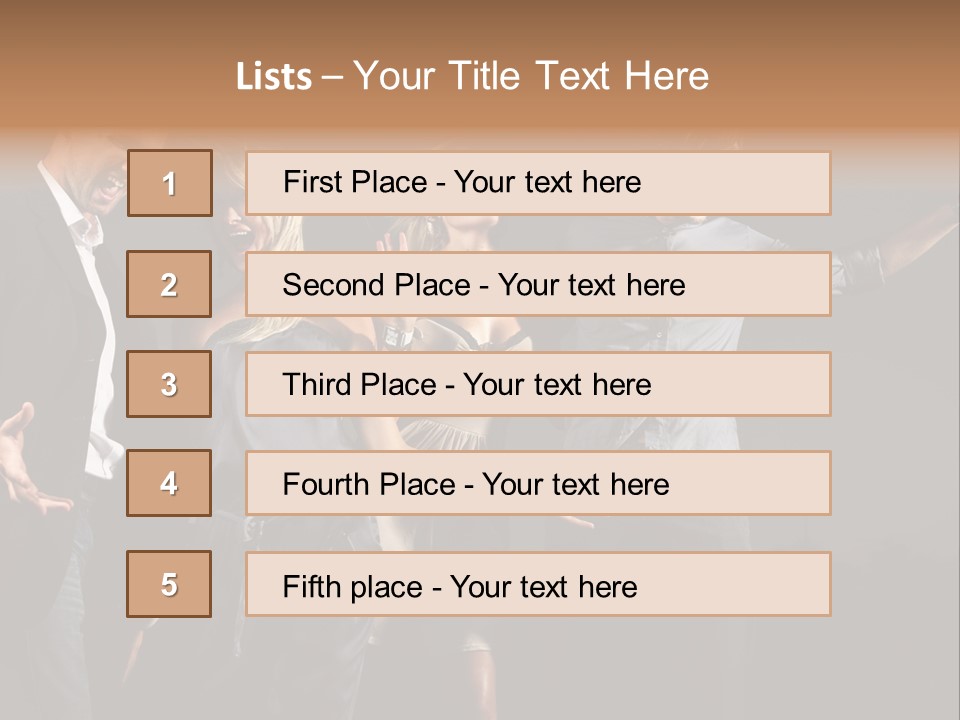The height and width of the screenshot is (720, 960).
Task: Select the number 4 square
Action: [169, 483]
